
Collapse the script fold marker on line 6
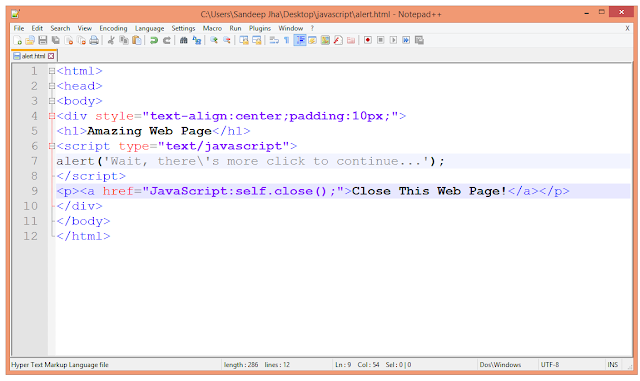pyautogui.click(x=52, y=146)
